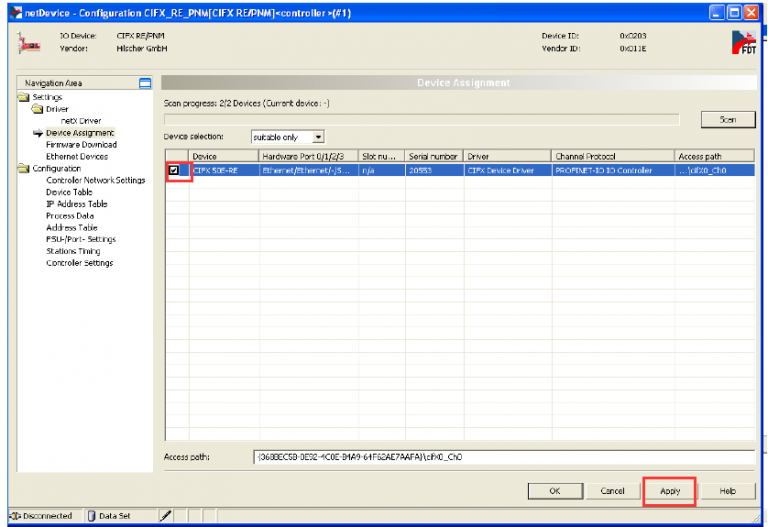
Task: Open the Device selection dropdown
Action: (x=318, y=137)
